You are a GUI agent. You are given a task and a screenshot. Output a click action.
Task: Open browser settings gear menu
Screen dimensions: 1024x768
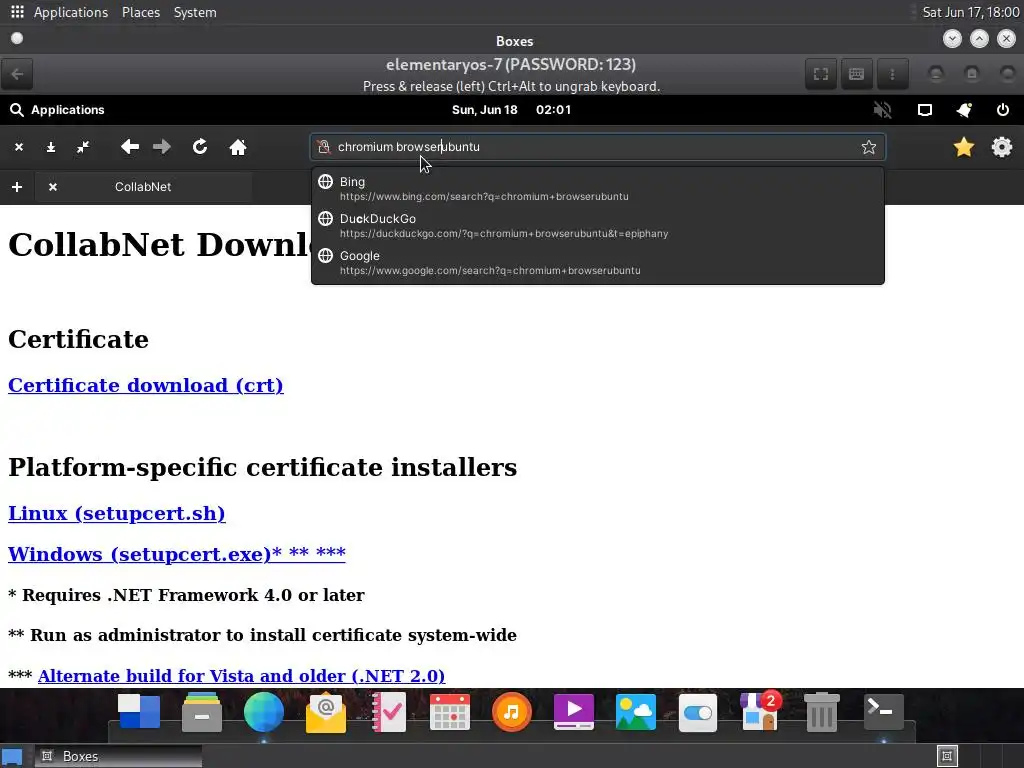tap(1002, 147)
